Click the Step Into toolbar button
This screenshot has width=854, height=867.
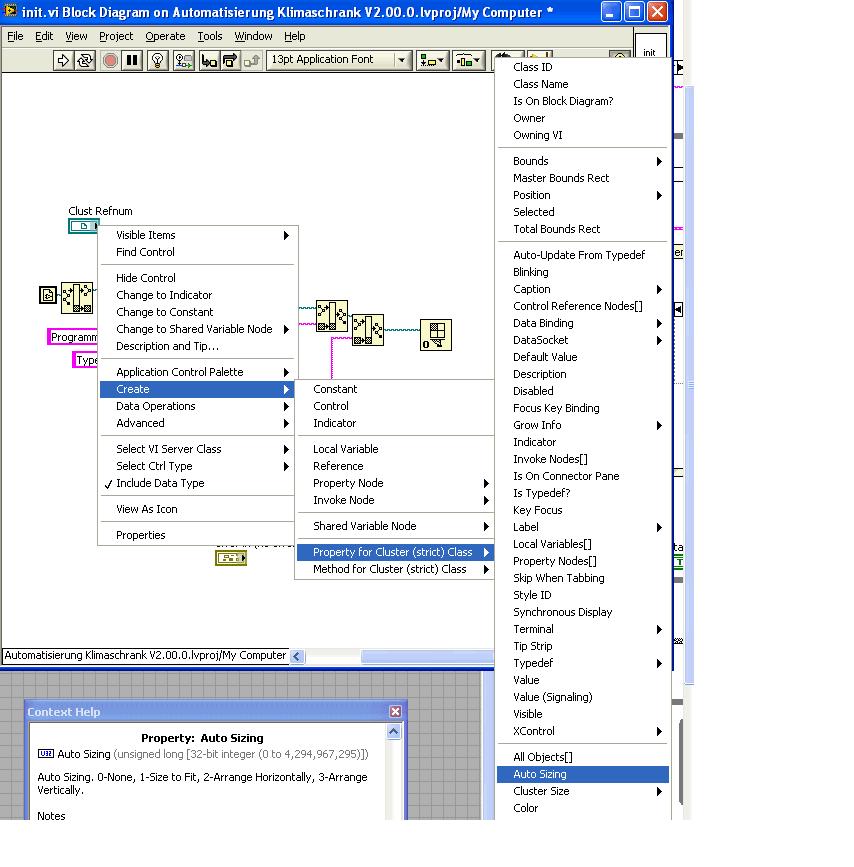[x=209, y=60]
